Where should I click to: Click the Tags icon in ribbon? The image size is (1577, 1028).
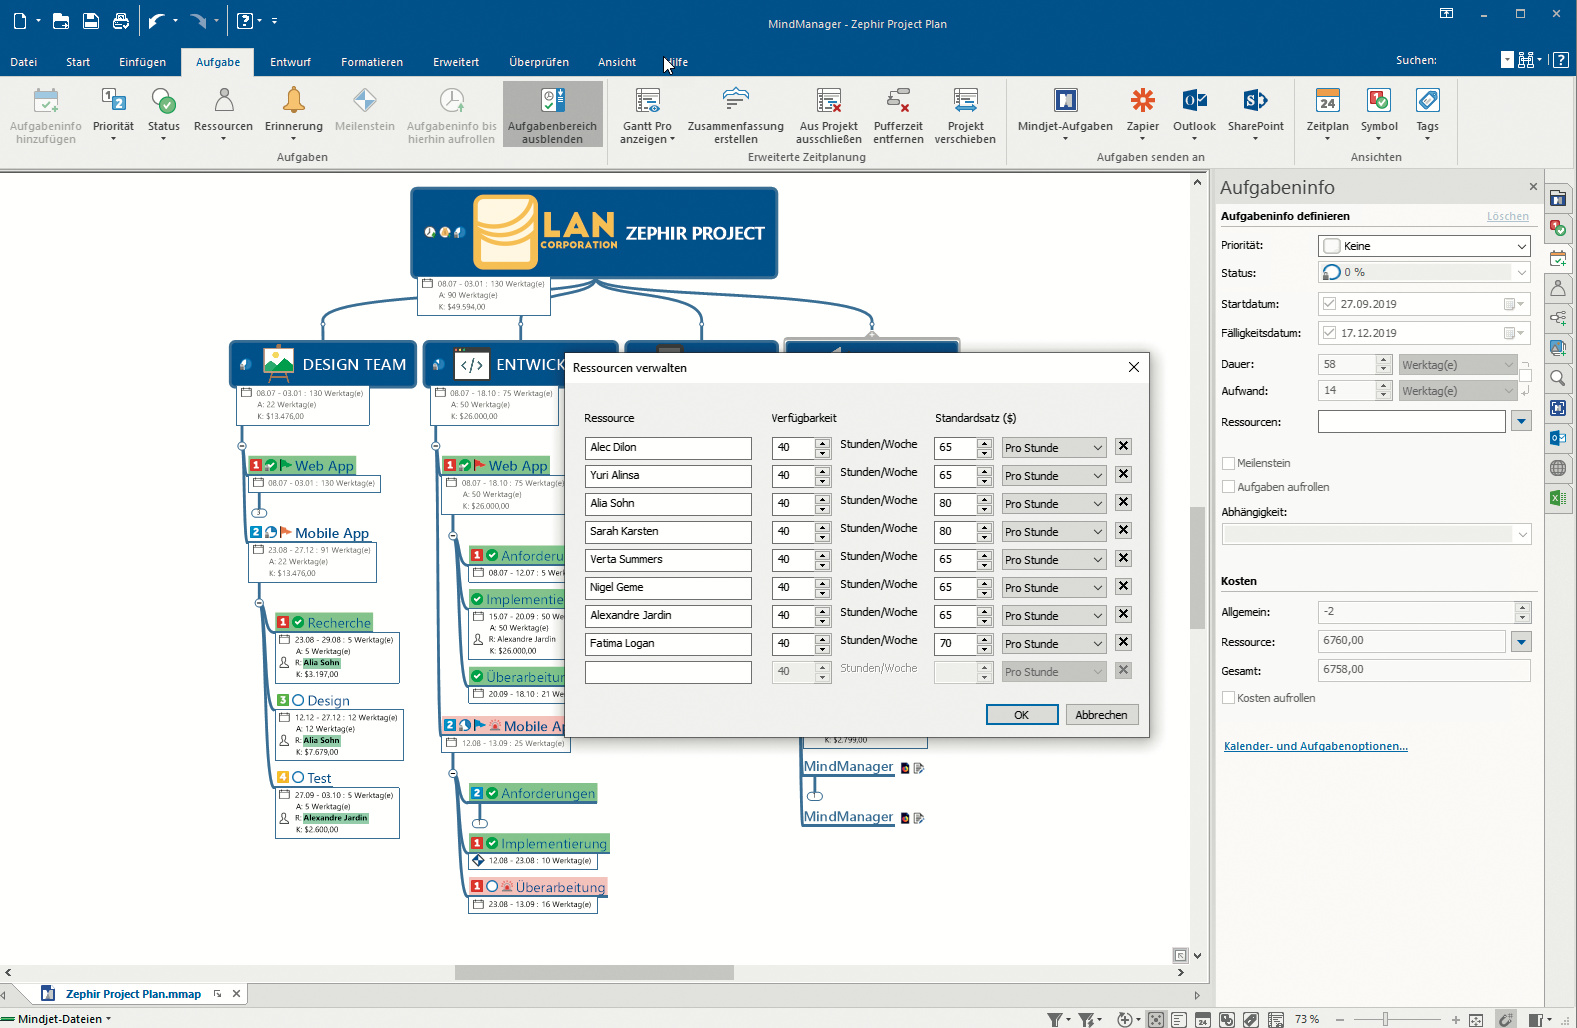pyautogui.click(x=1427, y=101)
